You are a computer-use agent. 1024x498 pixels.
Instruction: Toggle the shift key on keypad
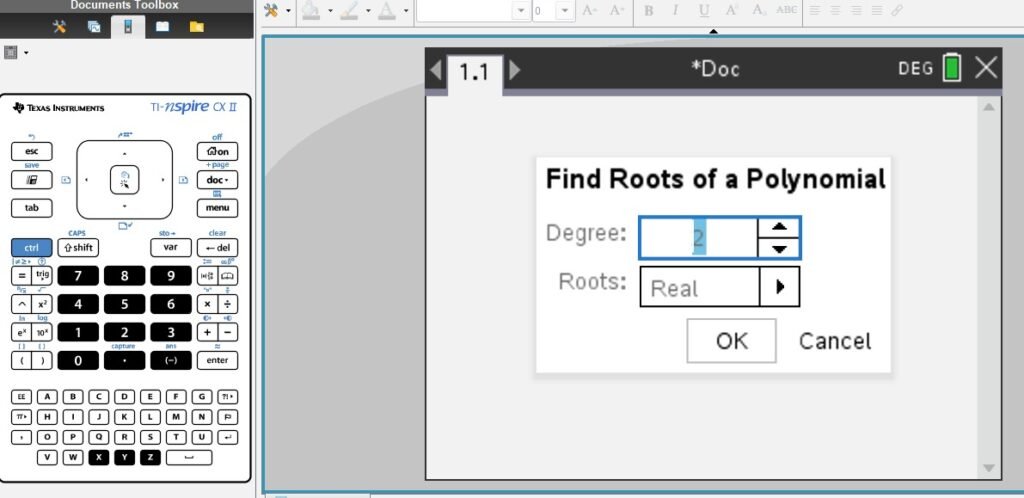(78, 248)
